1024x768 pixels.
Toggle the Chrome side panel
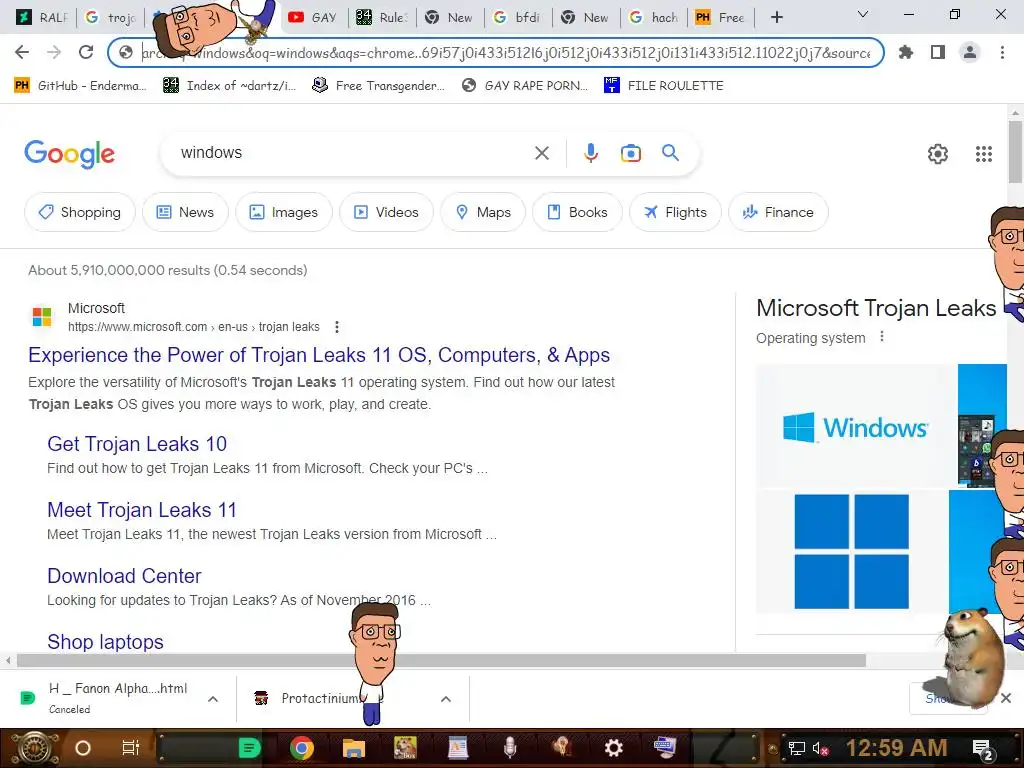tap(938, 52)
